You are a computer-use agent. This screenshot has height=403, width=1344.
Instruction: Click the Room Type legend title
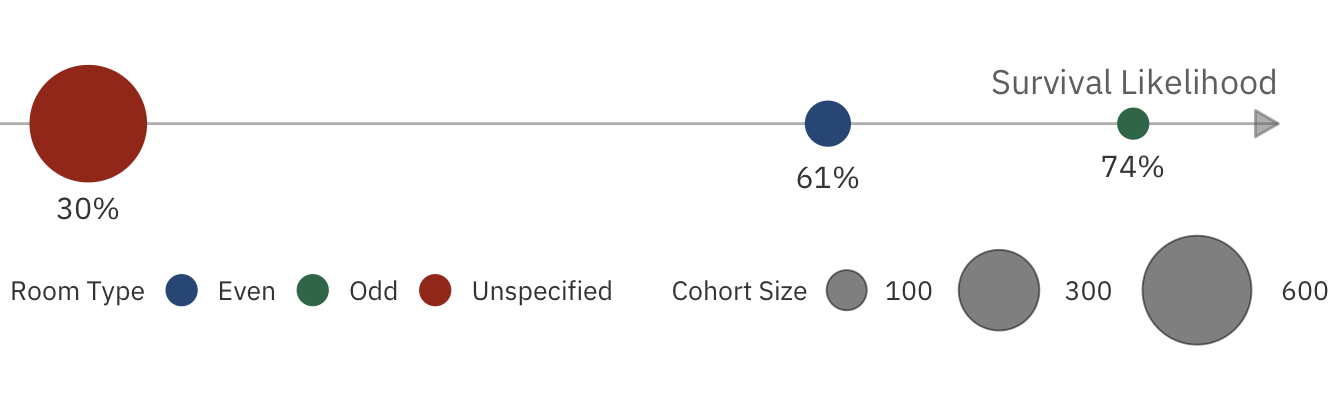pos(77,291)
